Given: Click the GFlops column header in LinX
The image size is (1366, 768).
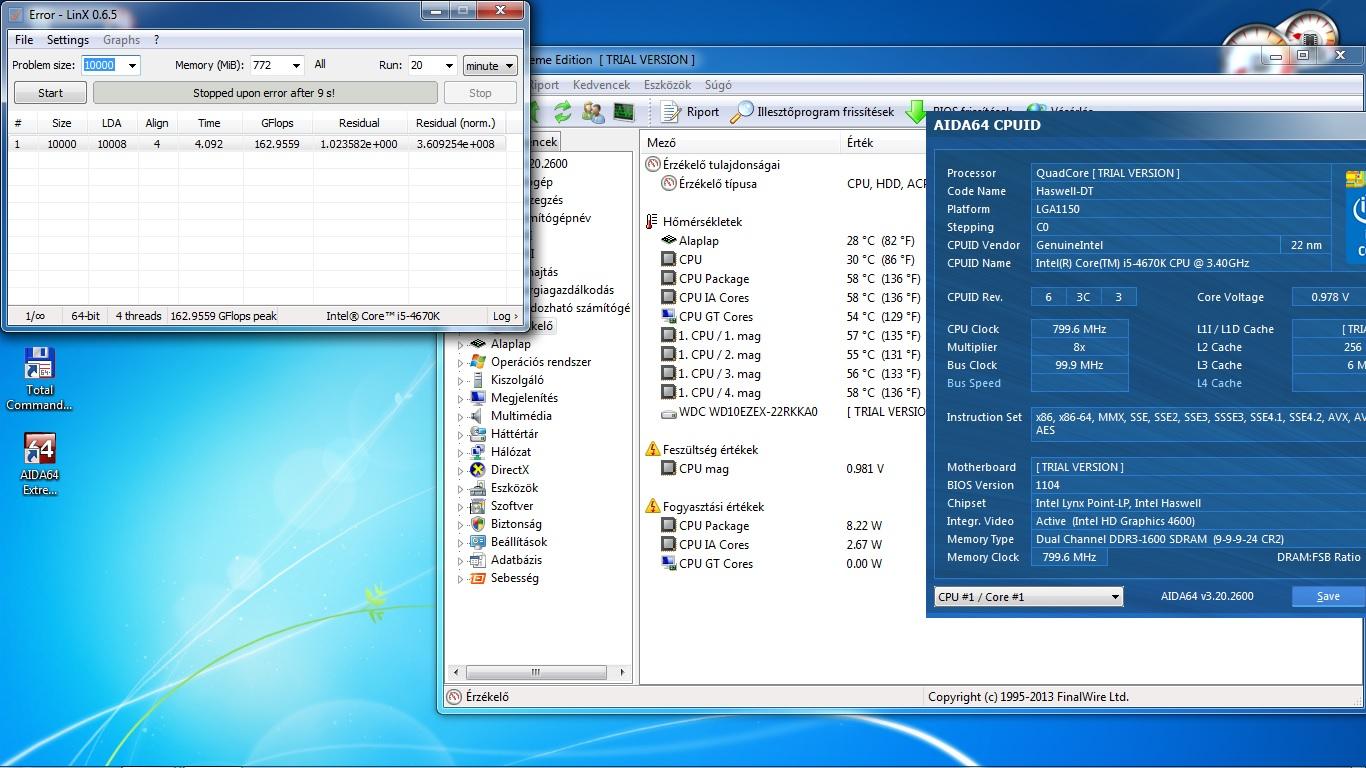Looking at the screenshot, I should [x=277, y=123].
